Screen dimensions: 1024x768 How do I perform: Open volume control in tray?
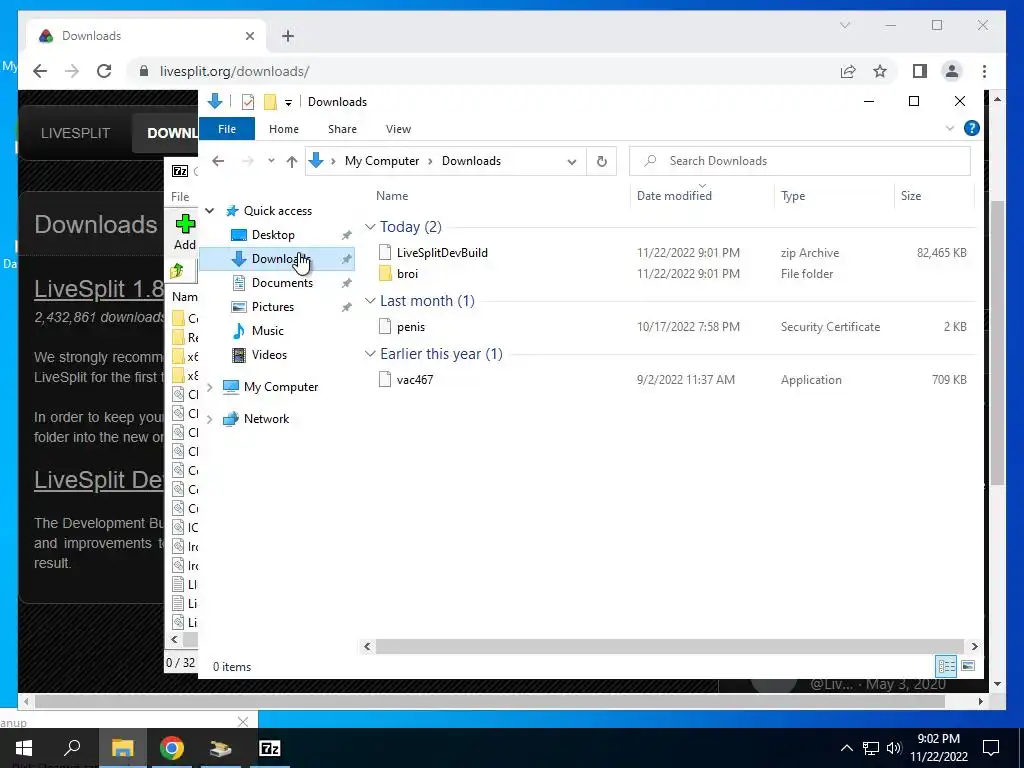point(894,748)
